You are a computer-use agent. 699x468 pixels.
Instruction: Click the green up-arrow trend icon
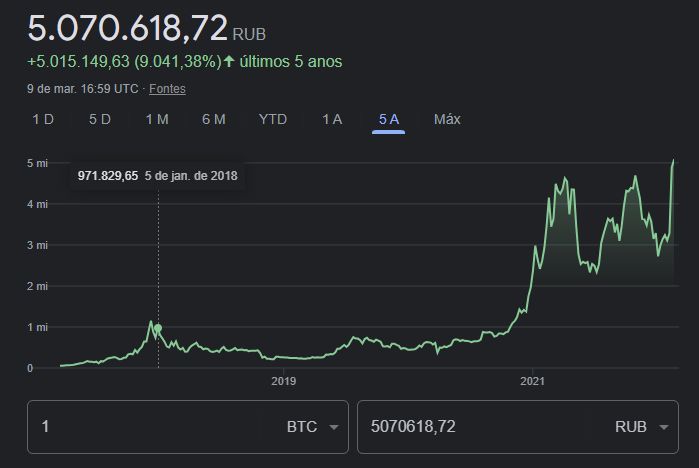(229, 61)
